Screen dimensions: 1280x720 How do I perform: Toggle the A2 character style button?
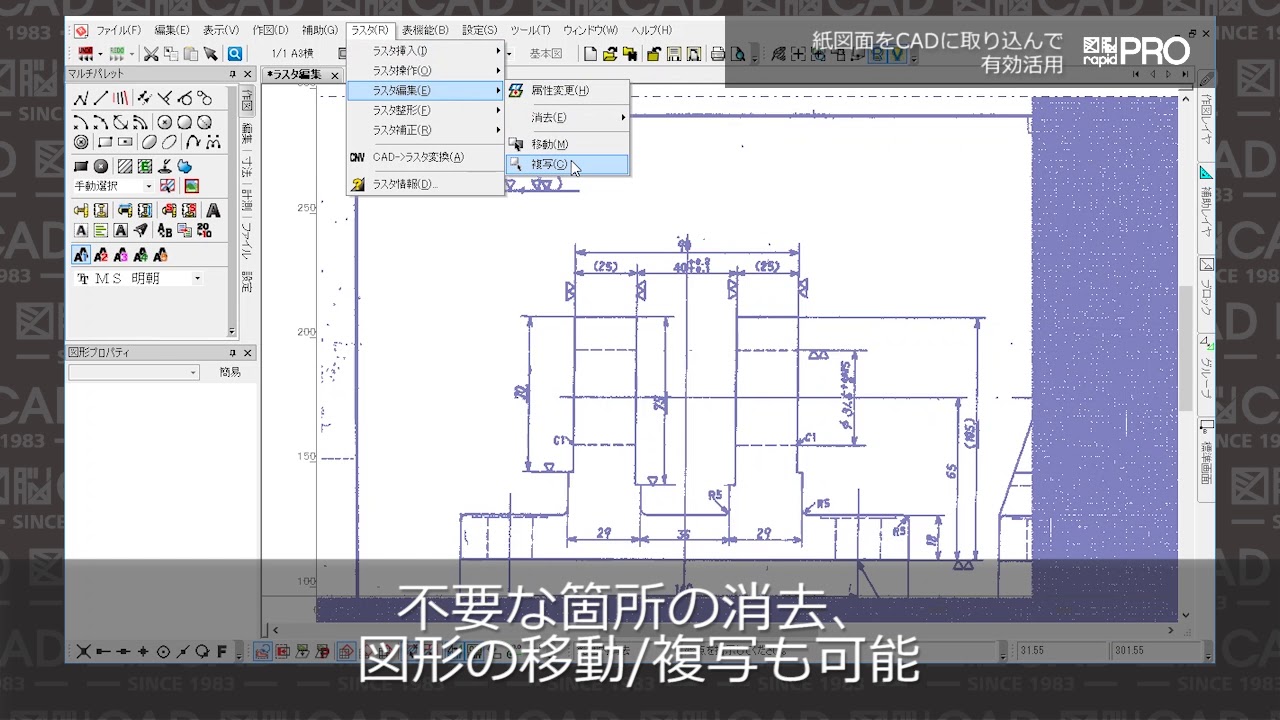tap(101, 255)
